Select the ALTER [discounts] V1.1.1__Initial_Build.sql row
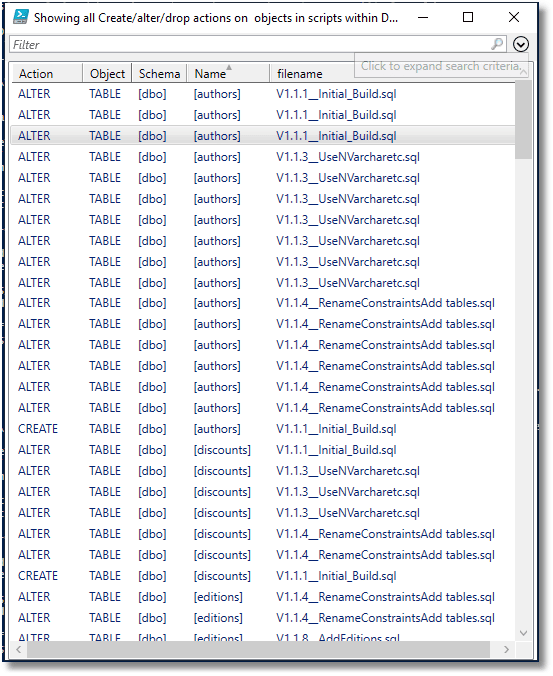The width and height of the screenshot is (553, 676). coord(262,450)
